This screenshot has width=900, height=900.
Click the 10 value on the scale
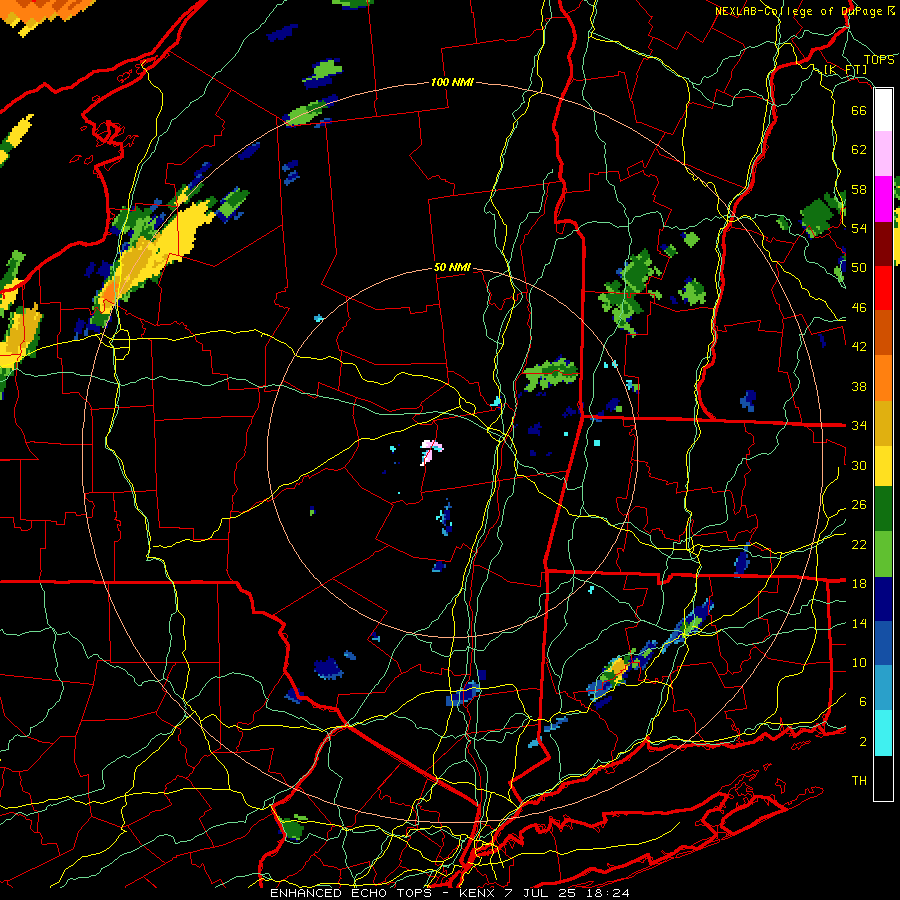pos(859,662)
